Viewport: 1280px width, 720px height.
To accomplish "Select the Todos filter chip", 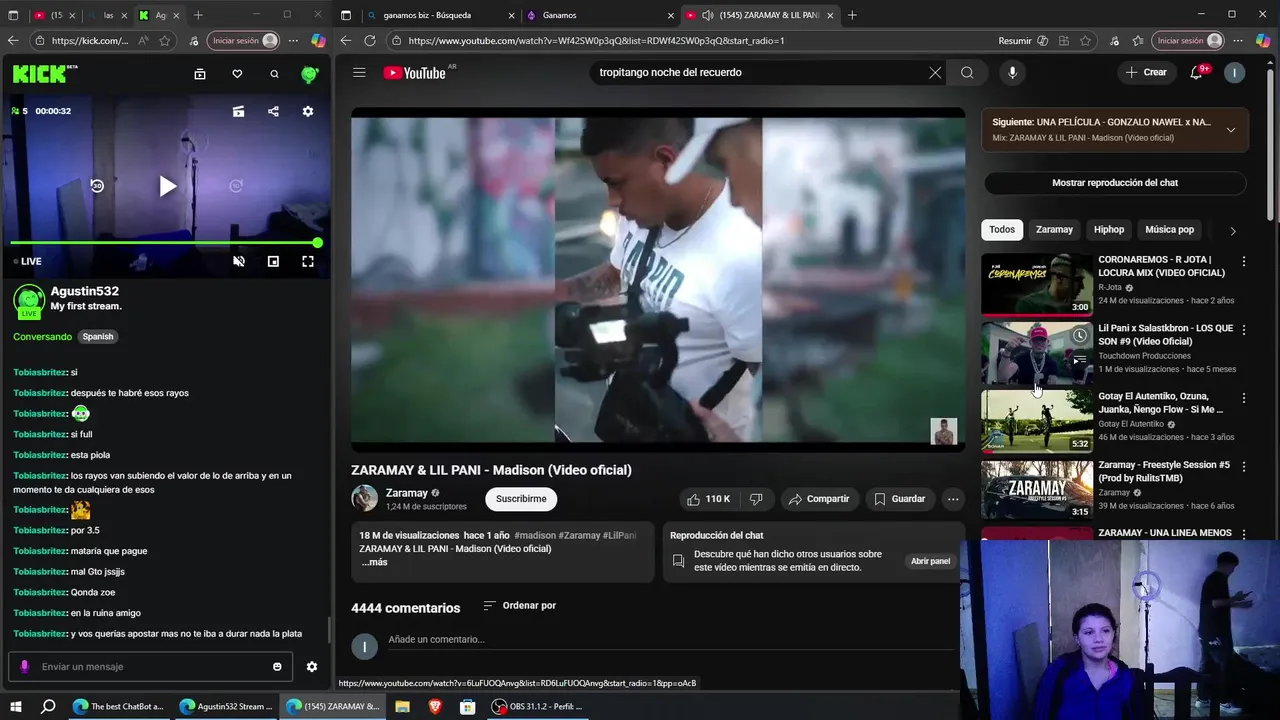I will coord(1002,230).
